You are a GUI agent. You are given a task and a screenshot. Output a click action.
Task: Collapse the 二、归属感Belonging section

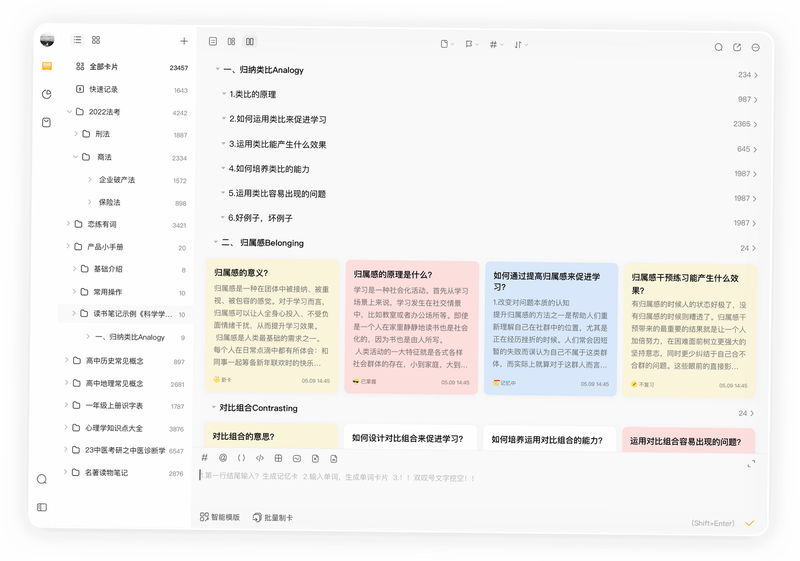pos(215,242)
